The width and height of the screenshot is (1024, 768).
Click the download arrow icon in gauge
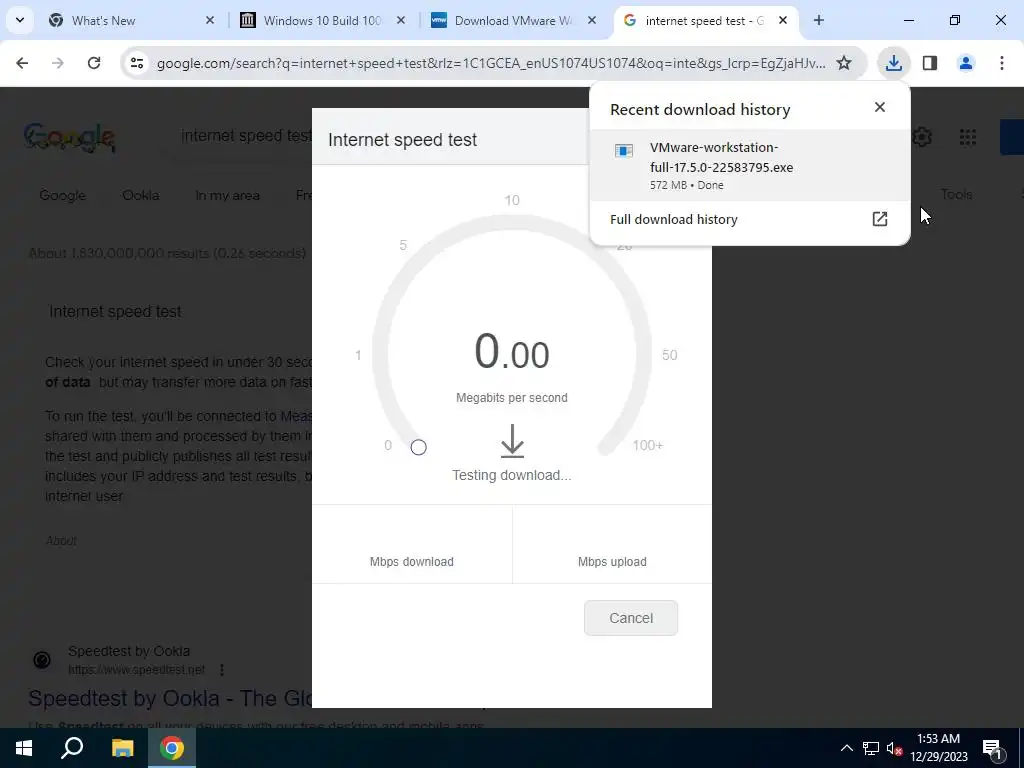(513, 440)
